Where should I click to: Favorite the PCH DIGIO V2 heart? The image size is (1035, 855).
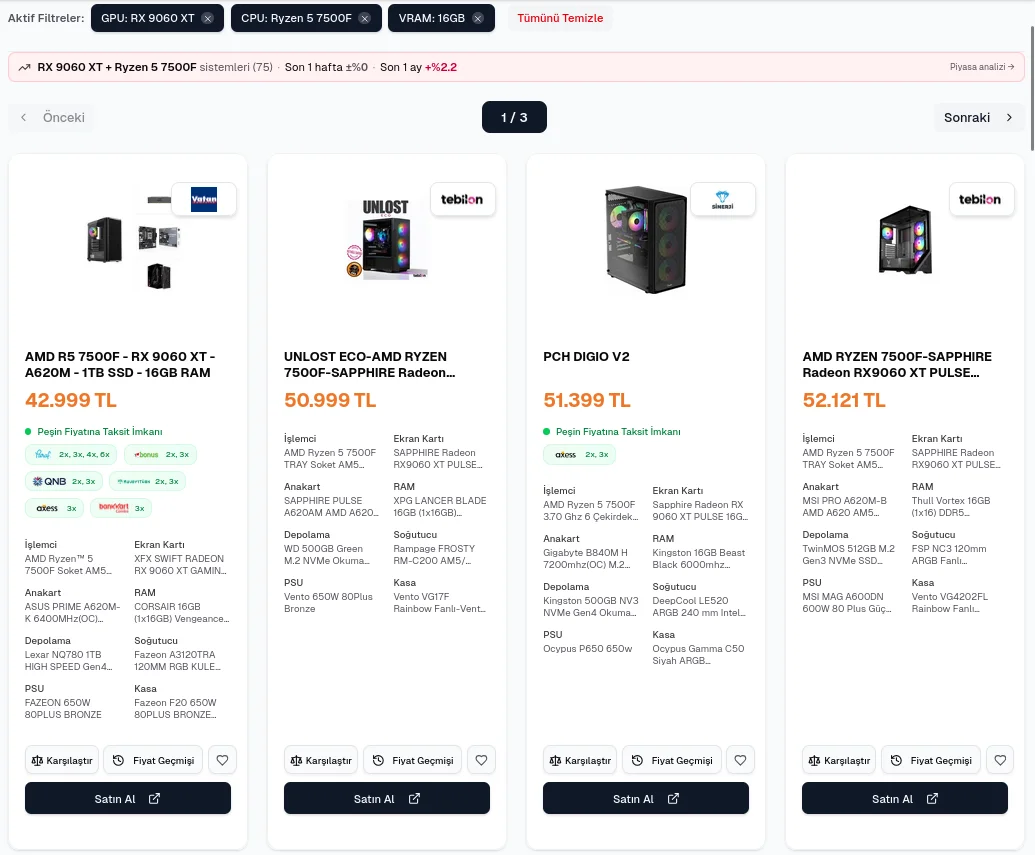click(741, 760)
